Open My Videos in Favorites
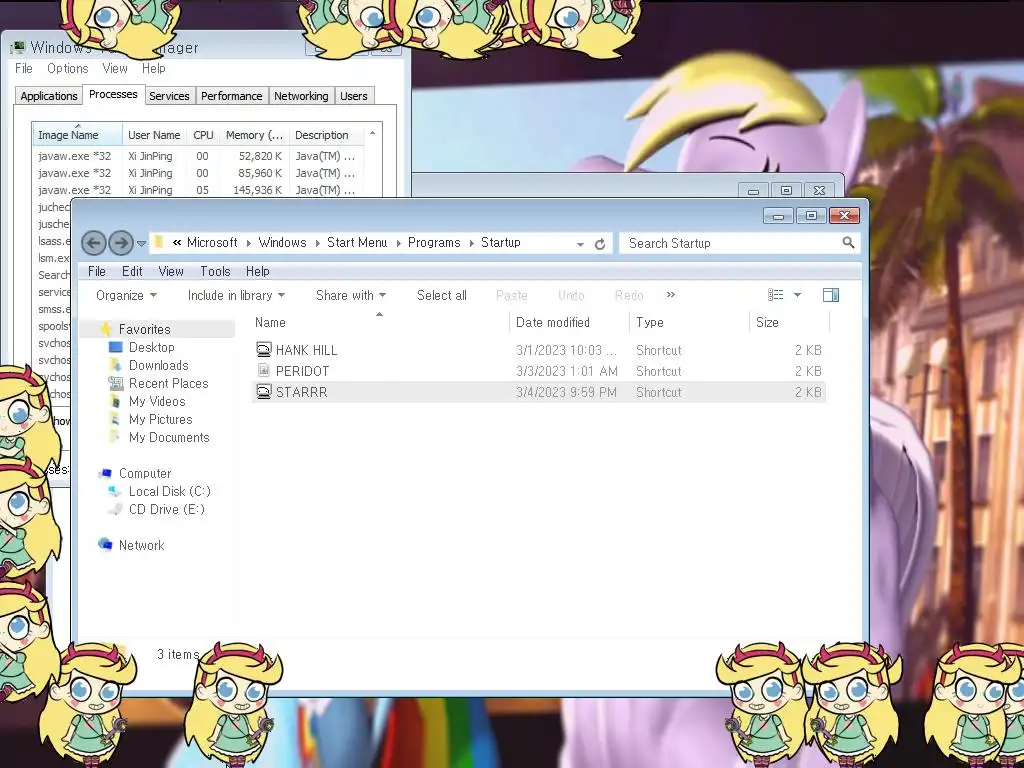The image size is (1024, 768). point(157,401)
